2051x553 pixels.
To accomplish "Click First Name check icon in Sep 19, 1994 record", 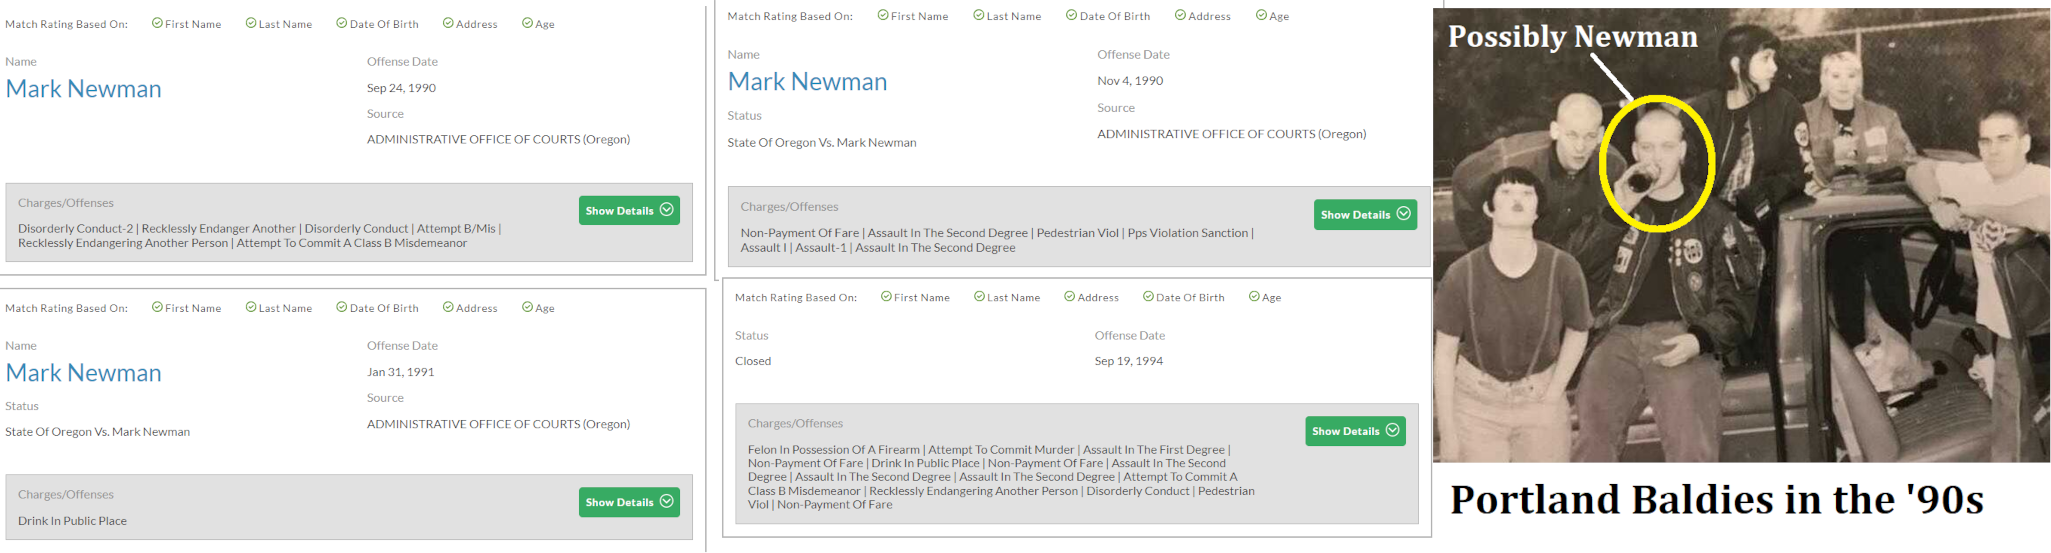I will (x=886, y=297).
